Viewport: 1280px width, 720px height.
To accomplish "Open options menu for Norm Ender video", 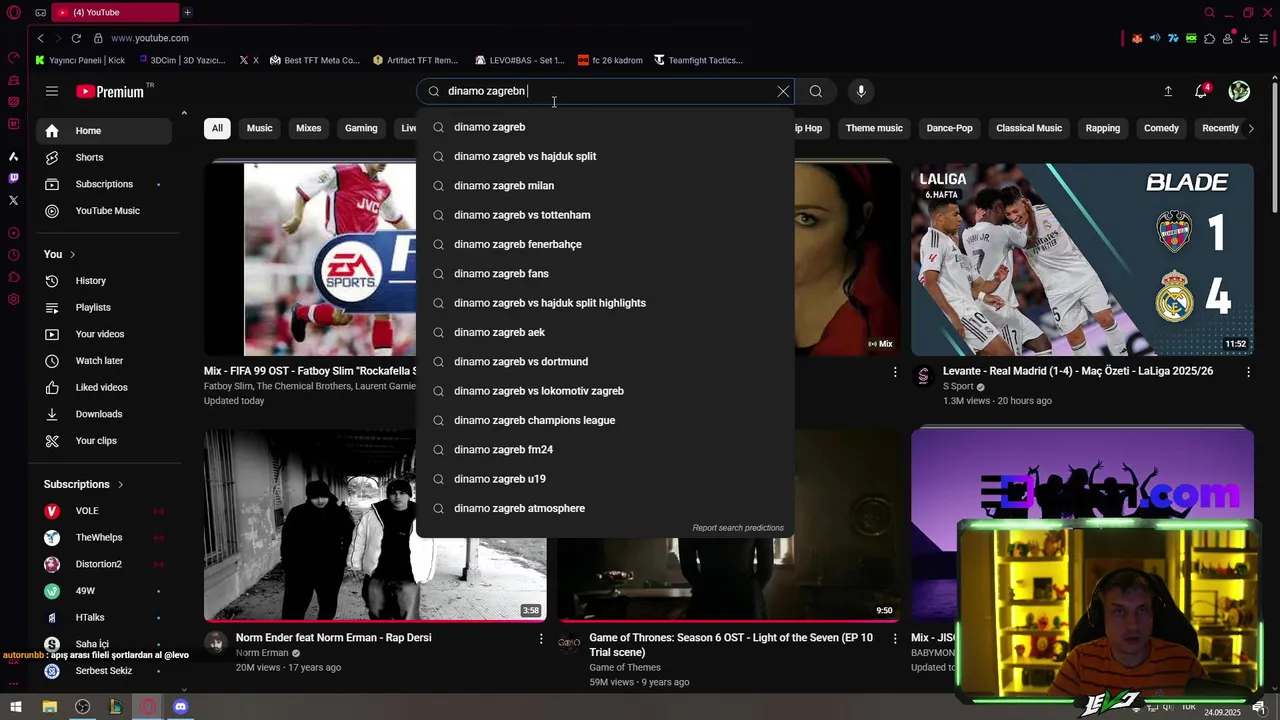I will (x=541, y=638).
